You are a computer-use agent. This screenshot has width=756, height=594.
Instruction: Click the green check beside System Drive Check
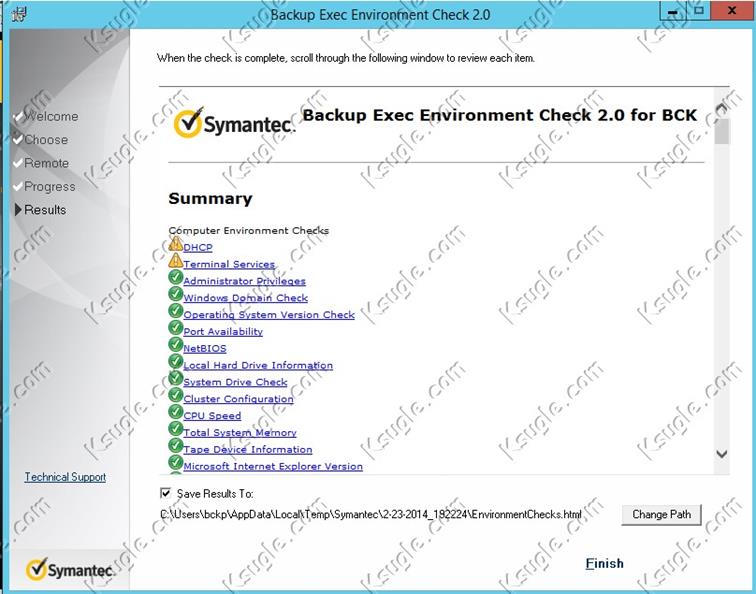(176, 378)
